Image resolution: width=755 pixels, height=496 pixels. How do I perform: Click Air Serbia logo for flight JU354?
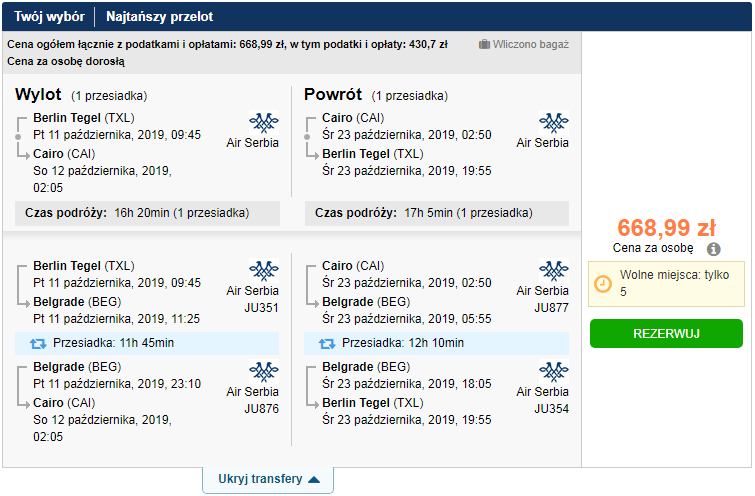point(554,371)
